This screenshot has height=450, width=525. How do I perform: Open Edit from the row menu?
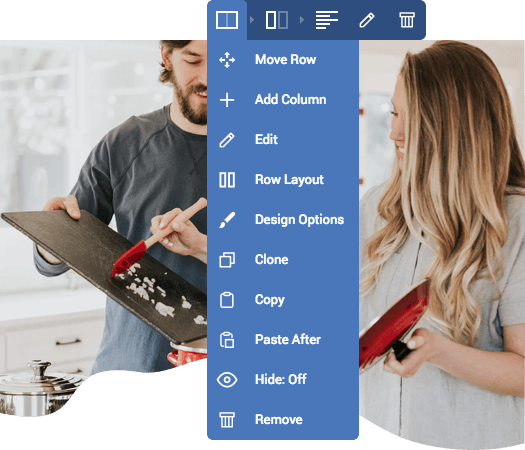coord(283,140)
